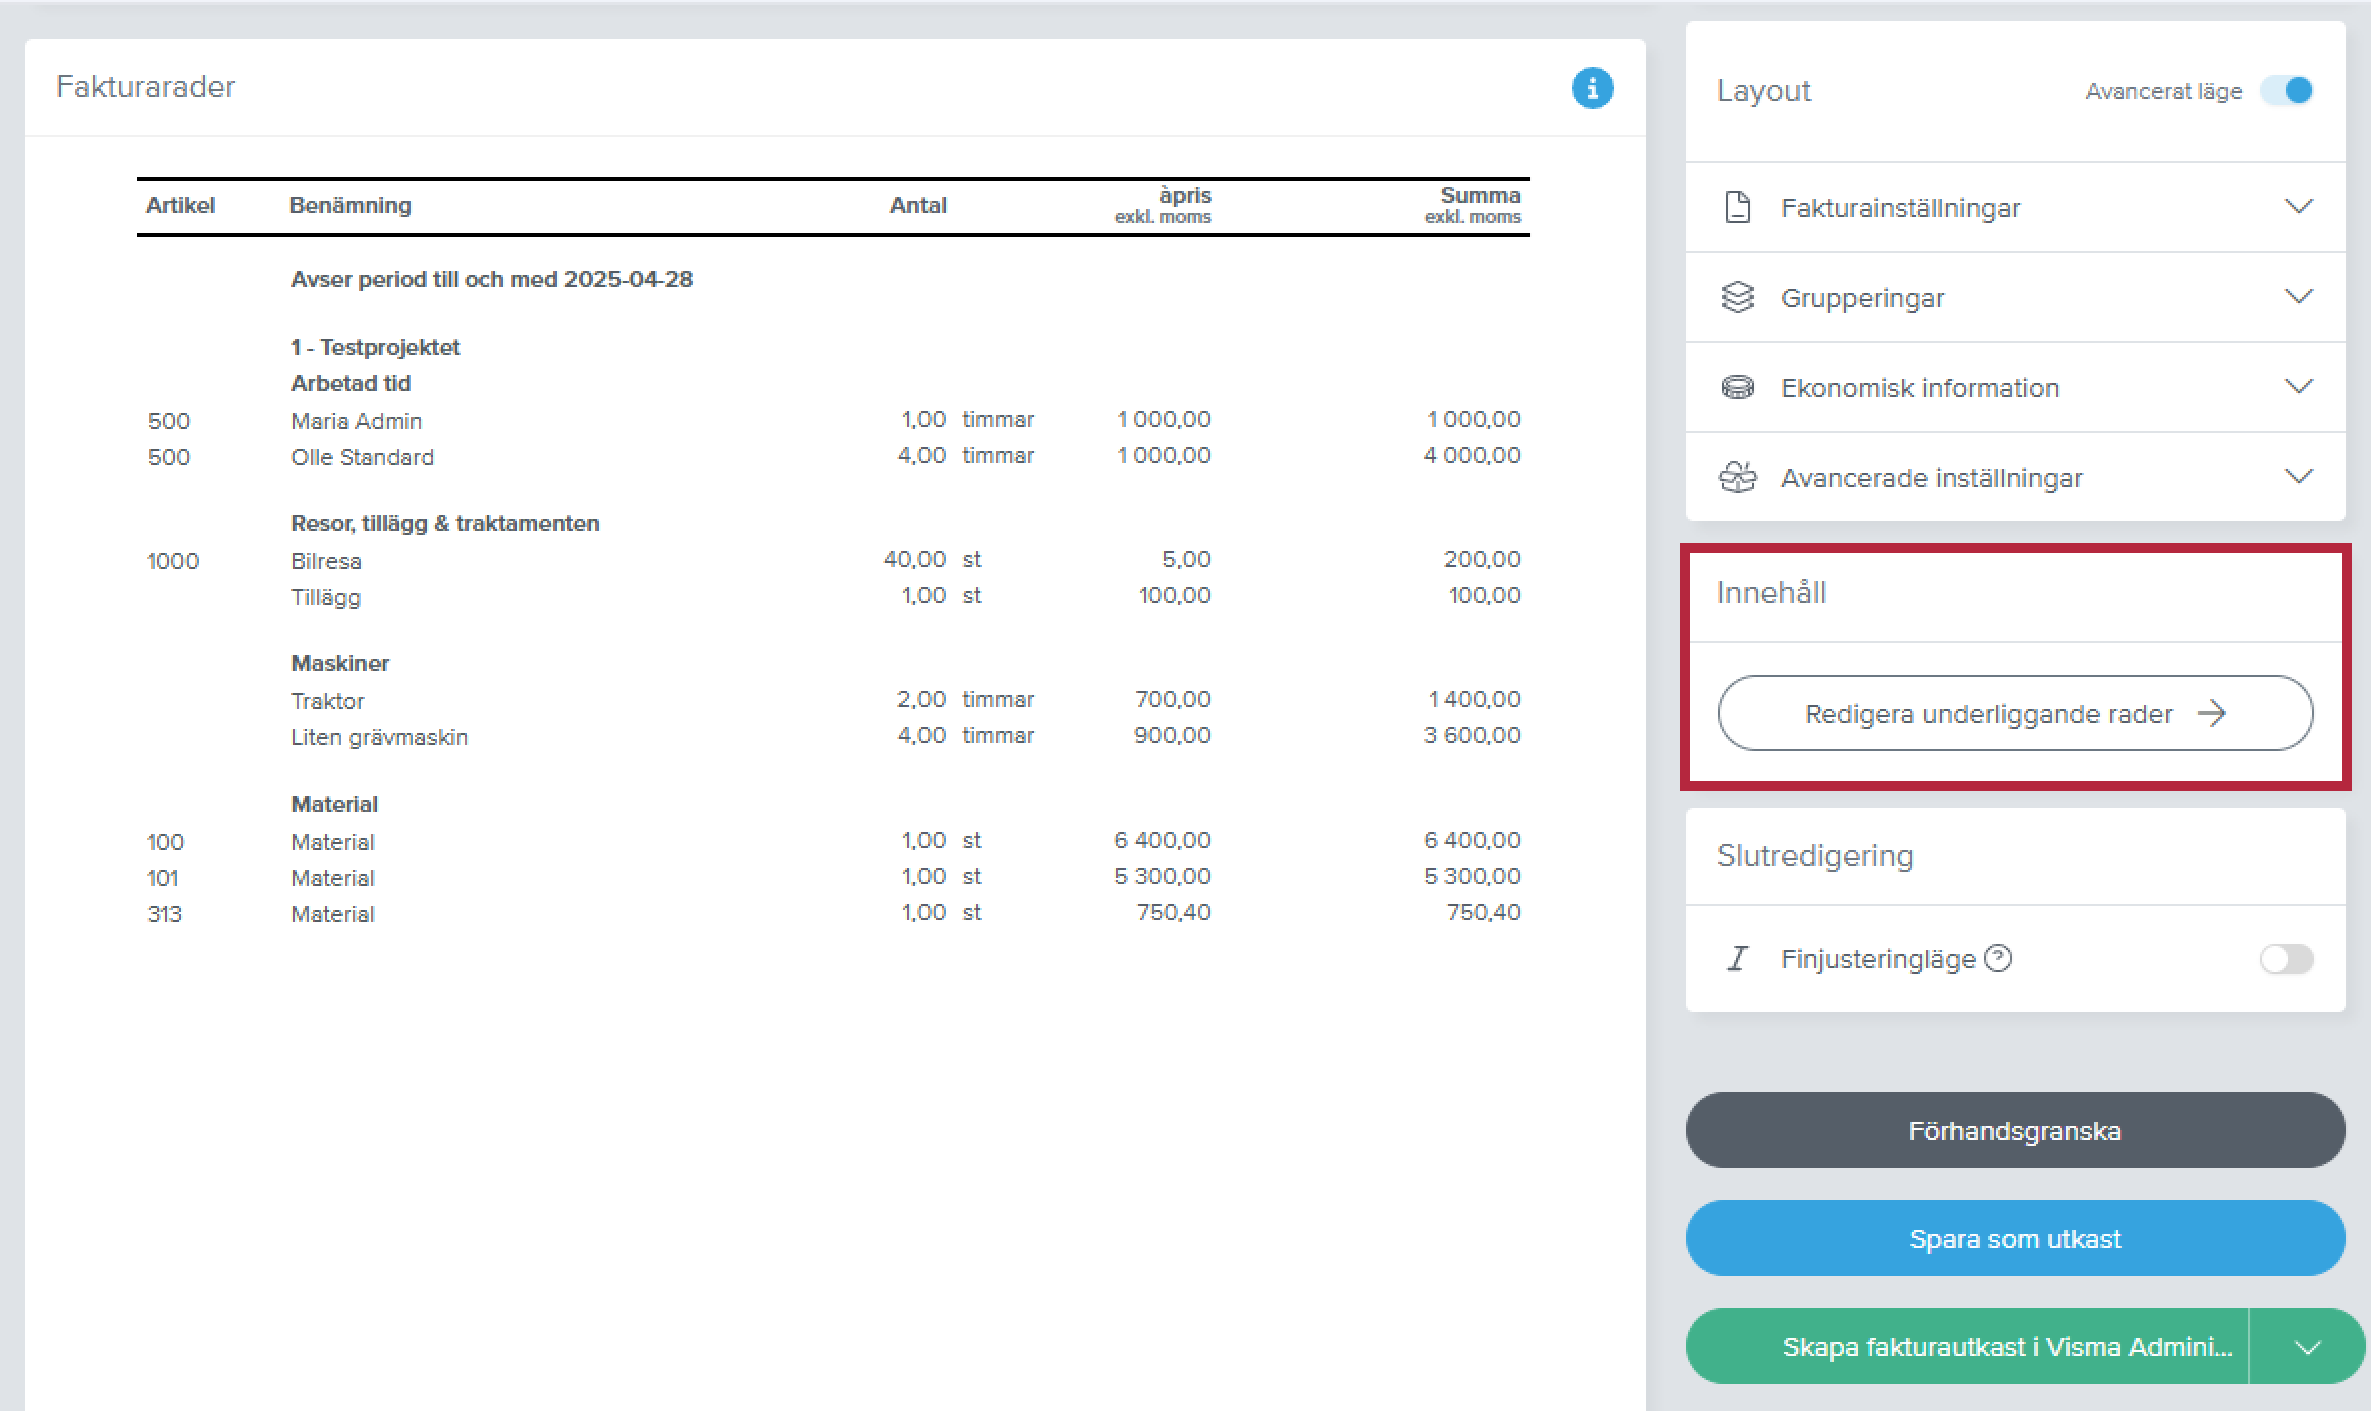Click the arrow icon in Redigera underliggande rader
This screenshot has width=2371, height=1411.
tap(2212, 713)
